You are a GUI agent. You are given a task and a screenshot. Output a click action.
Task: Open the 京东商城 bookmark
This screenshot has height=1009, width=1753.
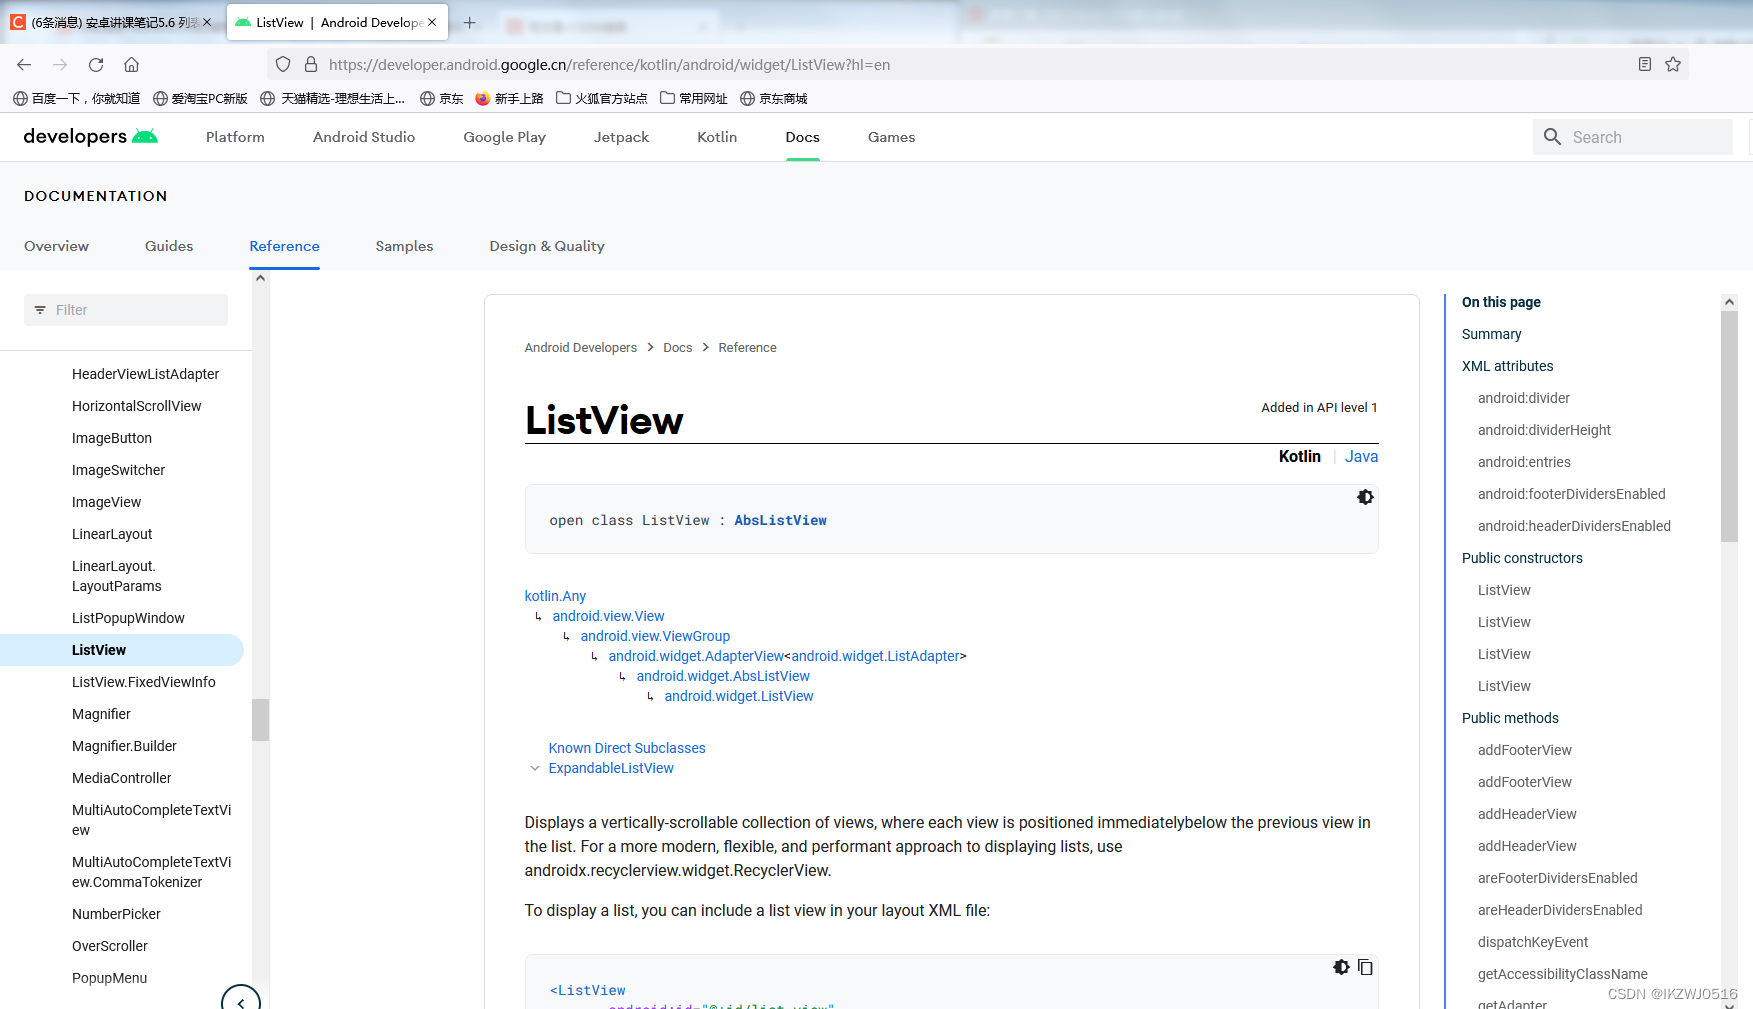773,98
